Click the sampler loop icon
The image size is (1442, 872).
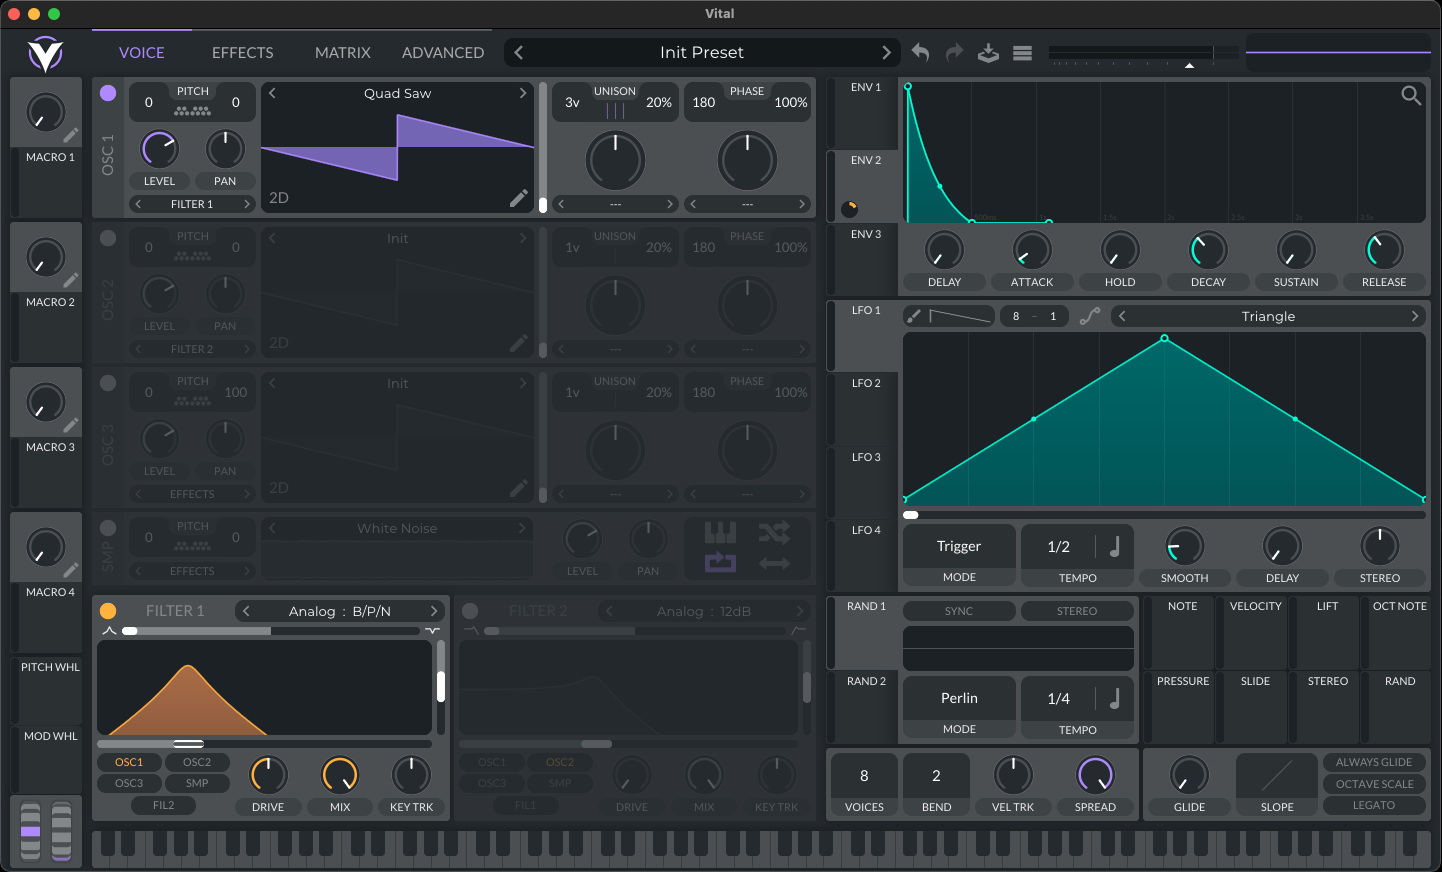[x=720, y=563]
